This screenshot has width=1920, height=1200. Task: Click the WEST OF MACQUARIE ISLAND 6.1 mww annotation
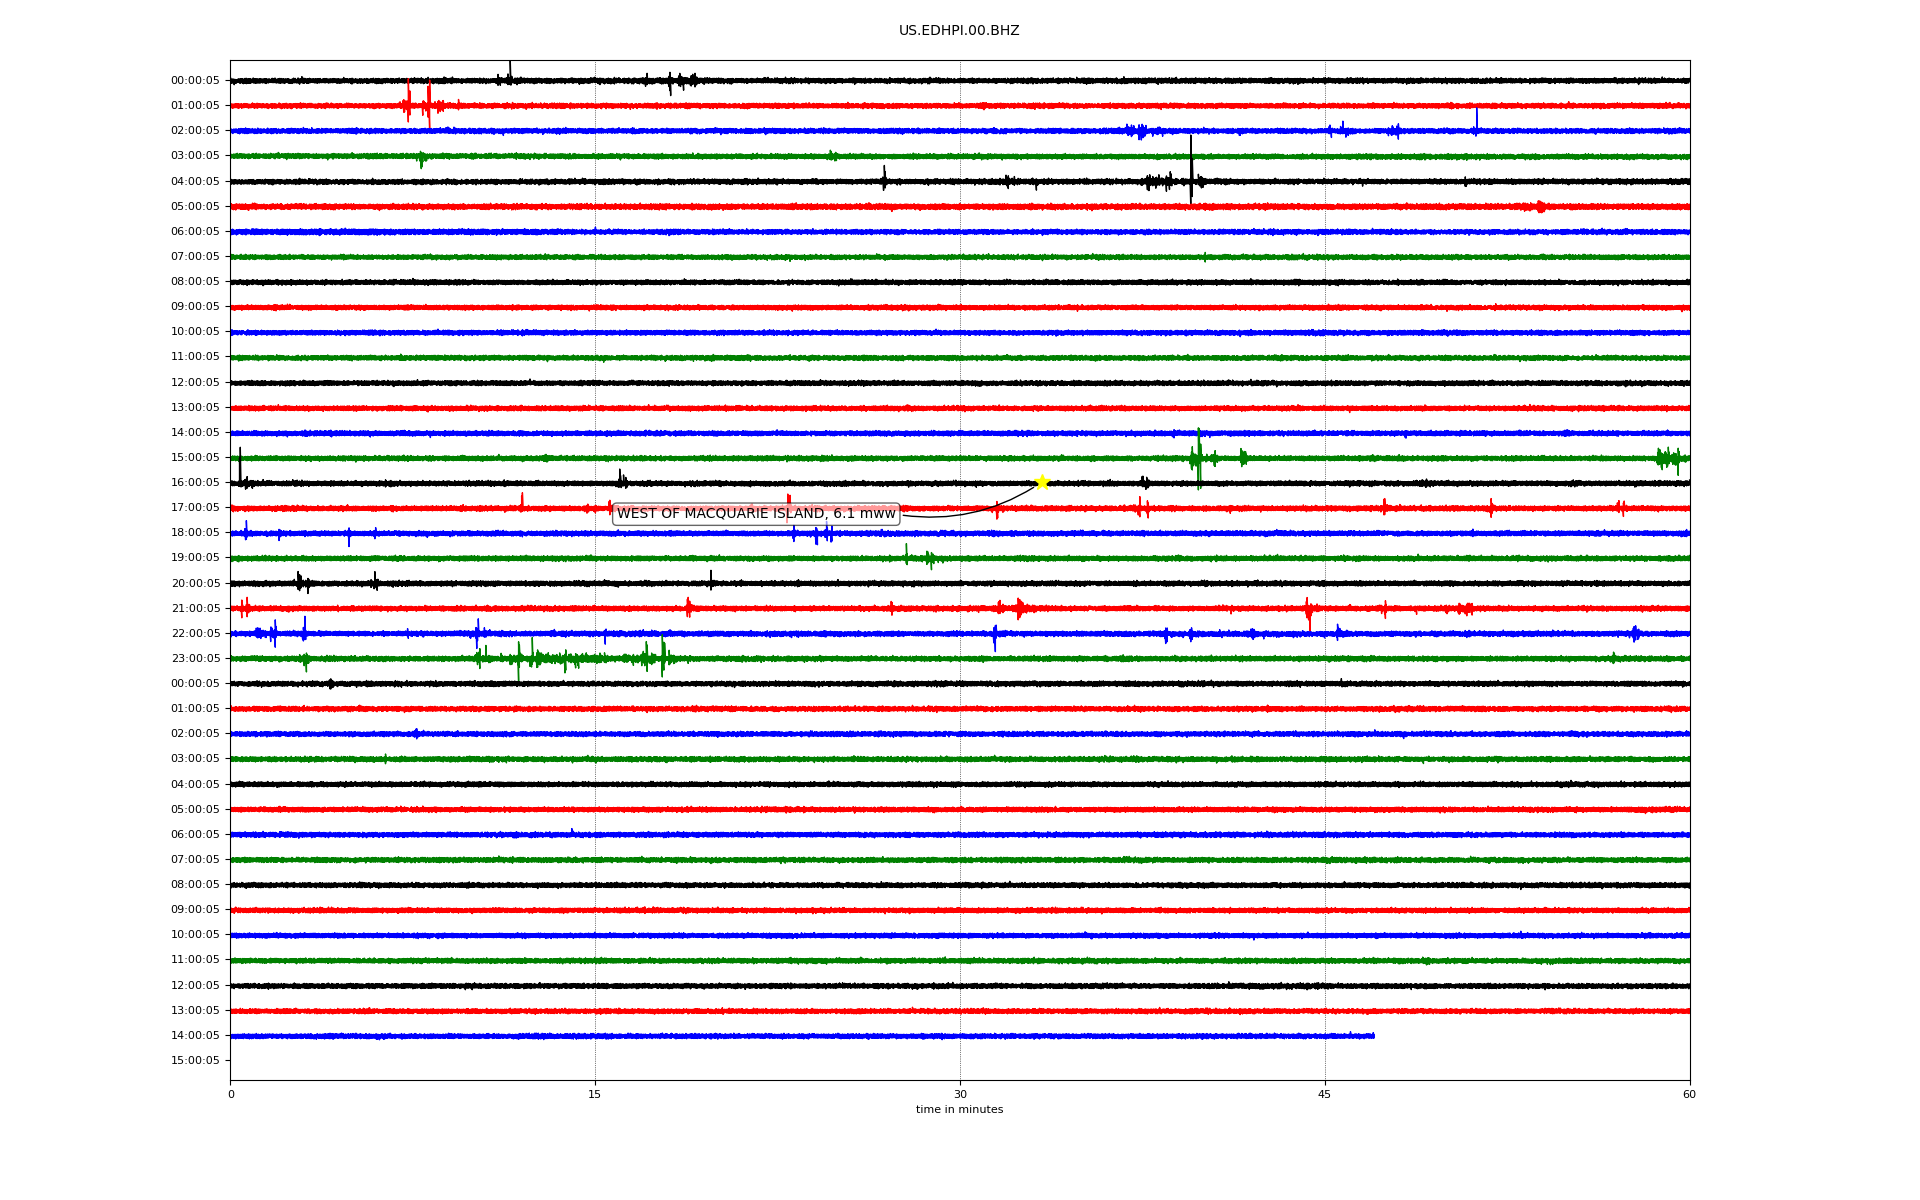tap(756, 514)
